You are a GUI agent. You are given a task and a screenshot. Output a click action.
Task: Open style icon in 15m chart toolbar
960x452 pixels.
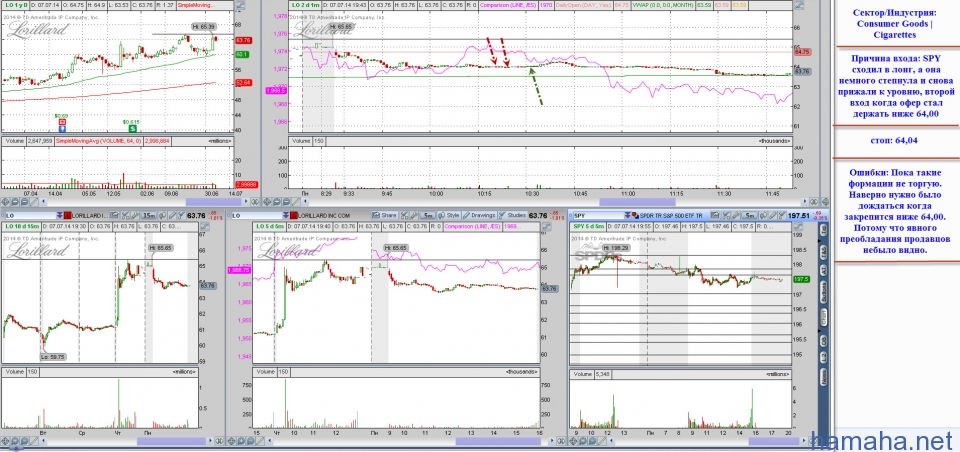click(162, 215)
